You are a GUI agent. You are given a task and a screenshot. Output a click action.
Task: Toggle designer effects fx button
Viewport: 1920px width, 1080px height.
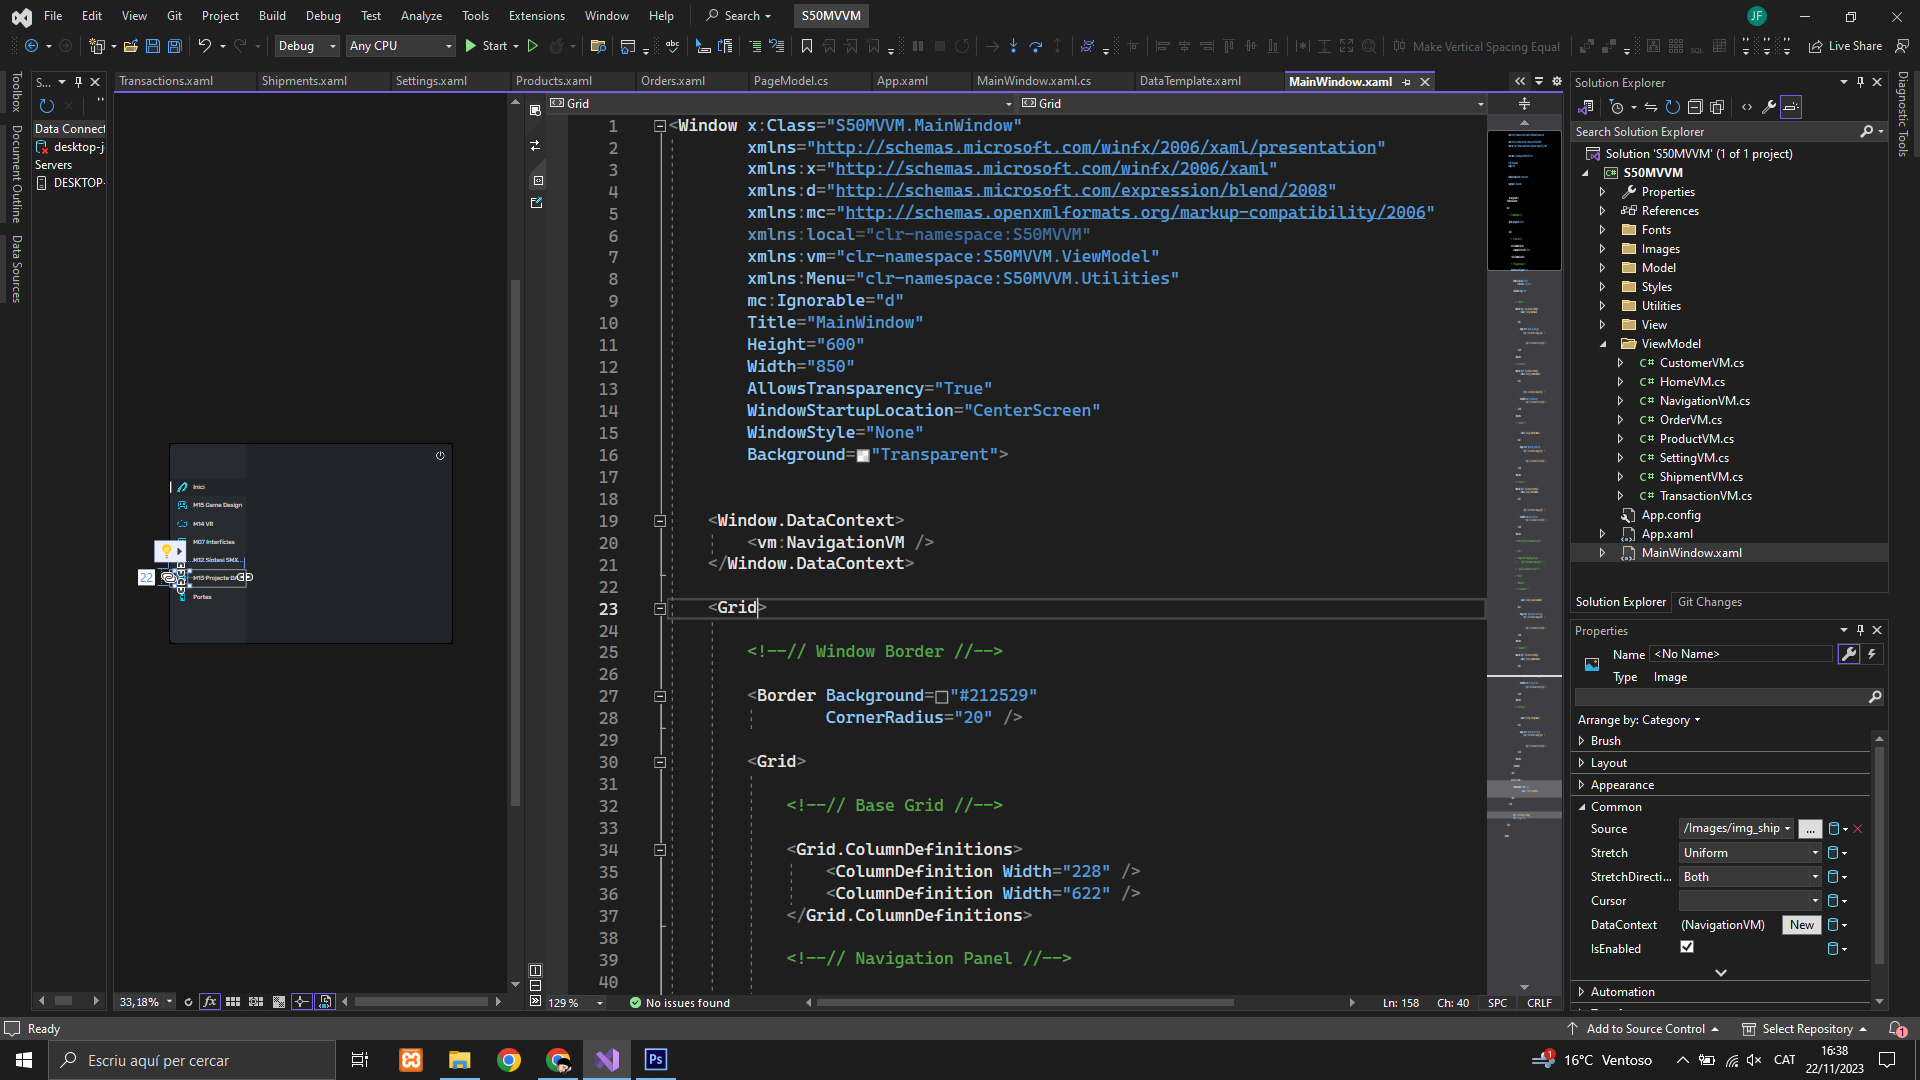(210, 1001)
